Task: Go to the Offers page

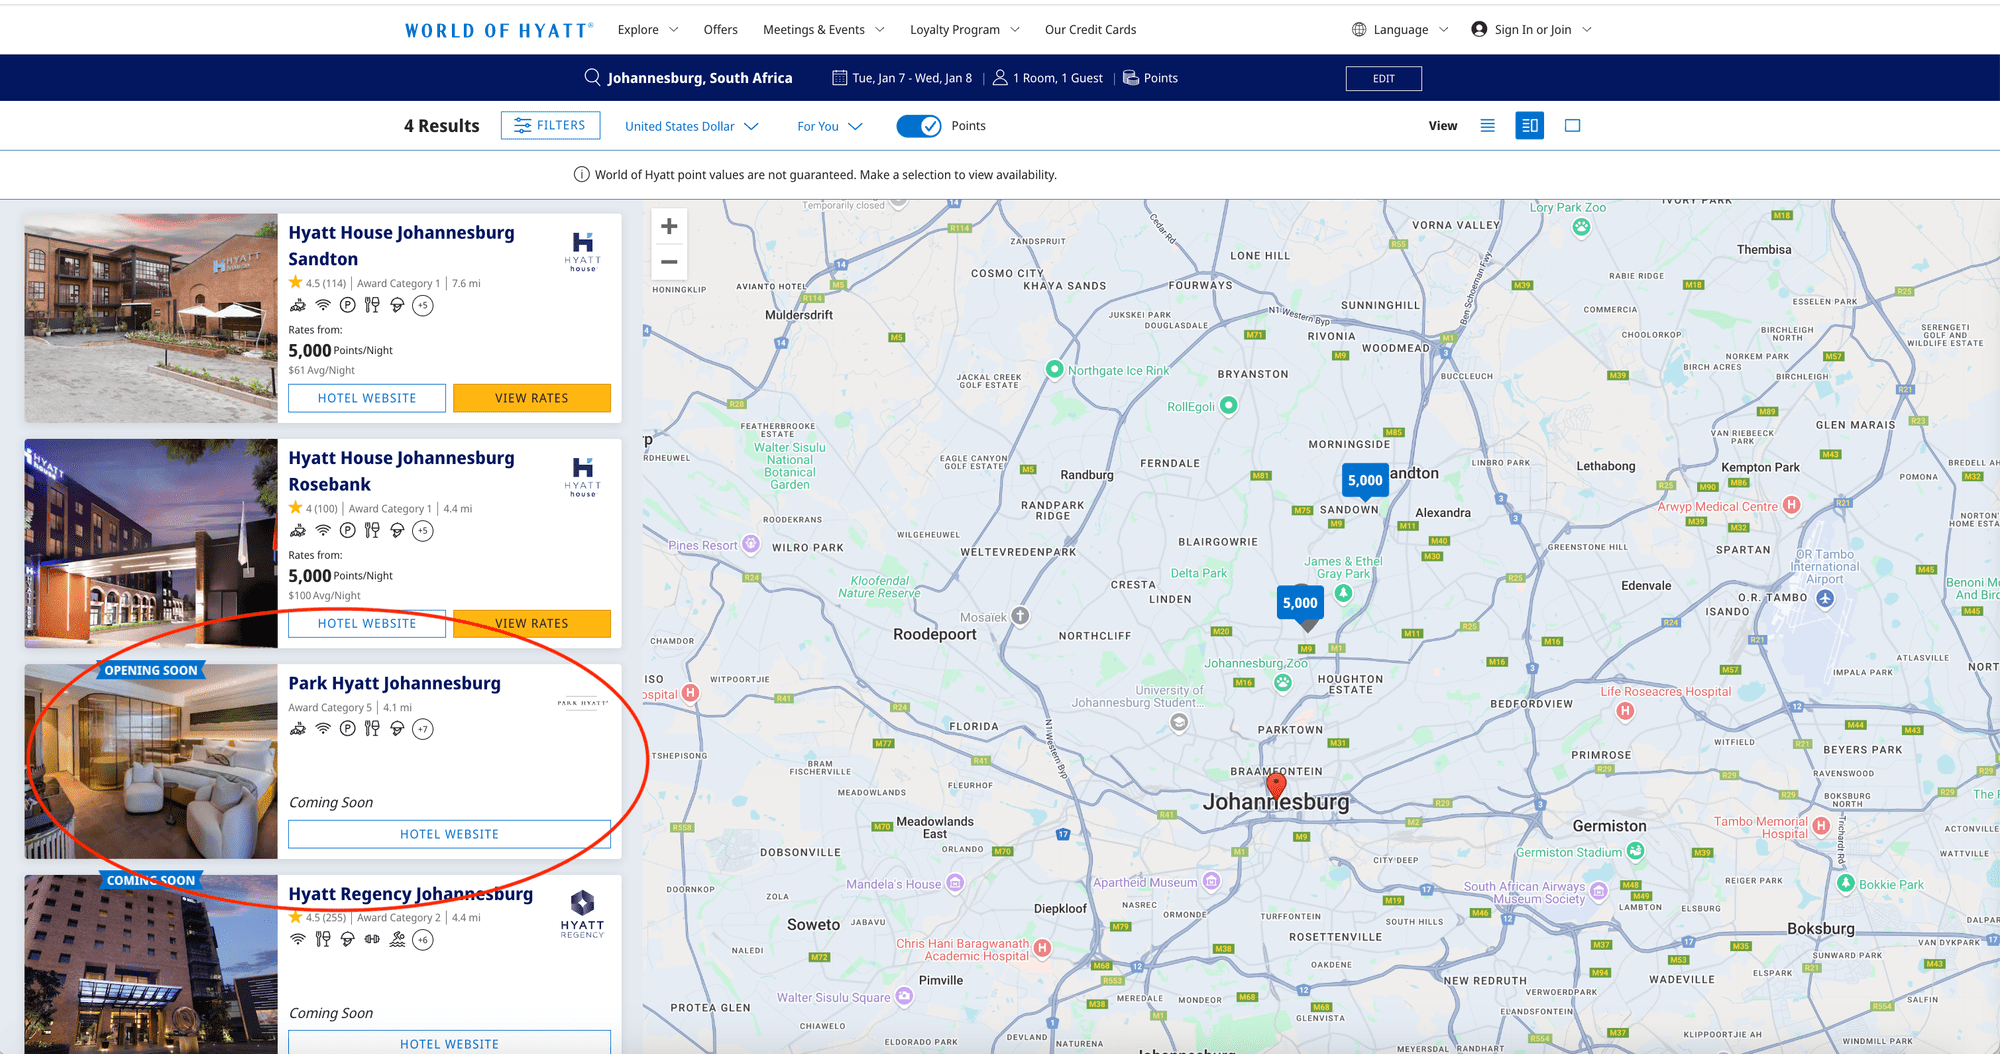Action: (720, 30)
